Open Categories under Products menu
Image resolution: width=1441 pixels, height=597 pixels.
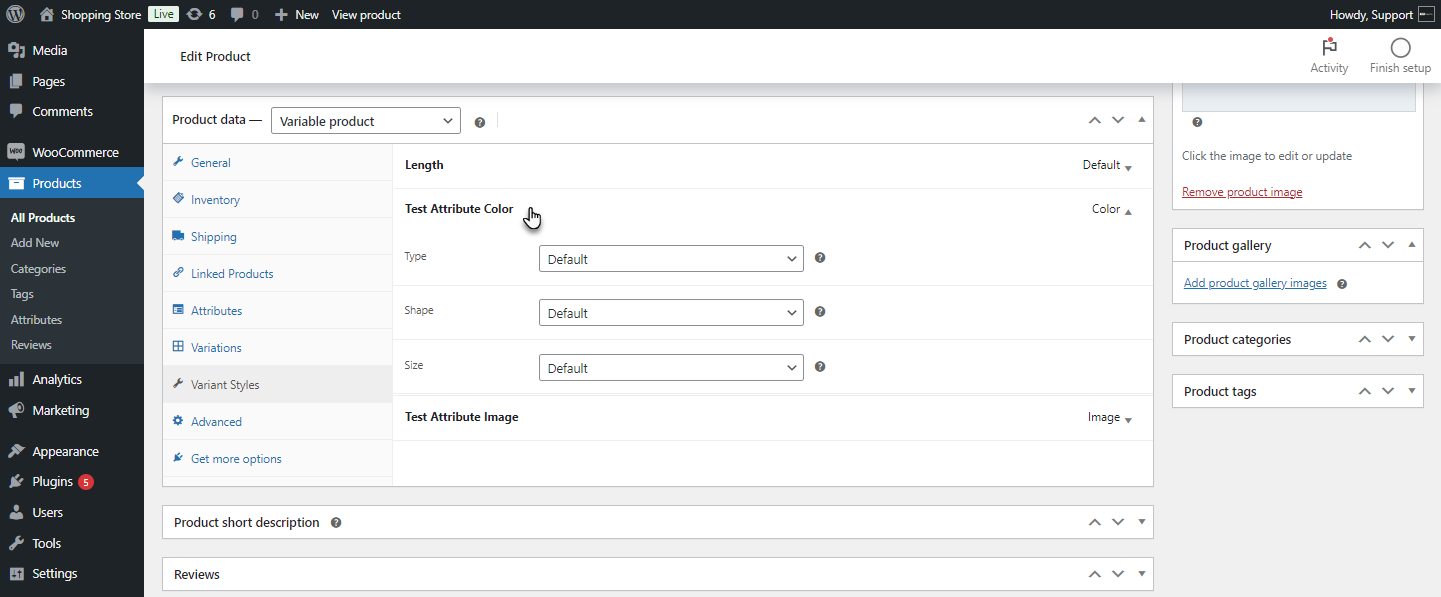tap(38, 269)
